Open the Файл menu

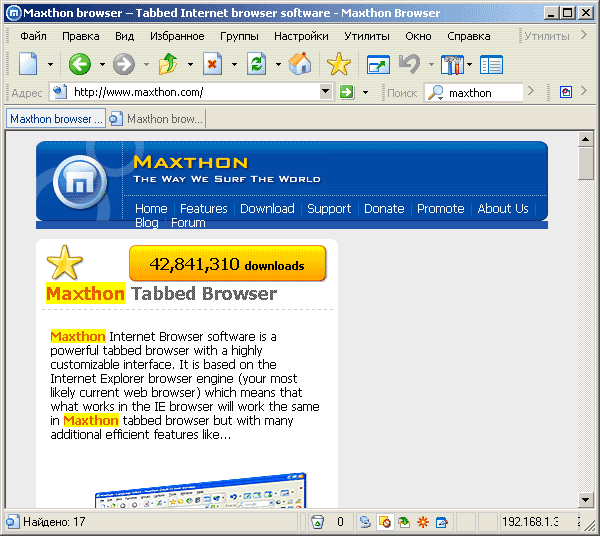(33, 36)
